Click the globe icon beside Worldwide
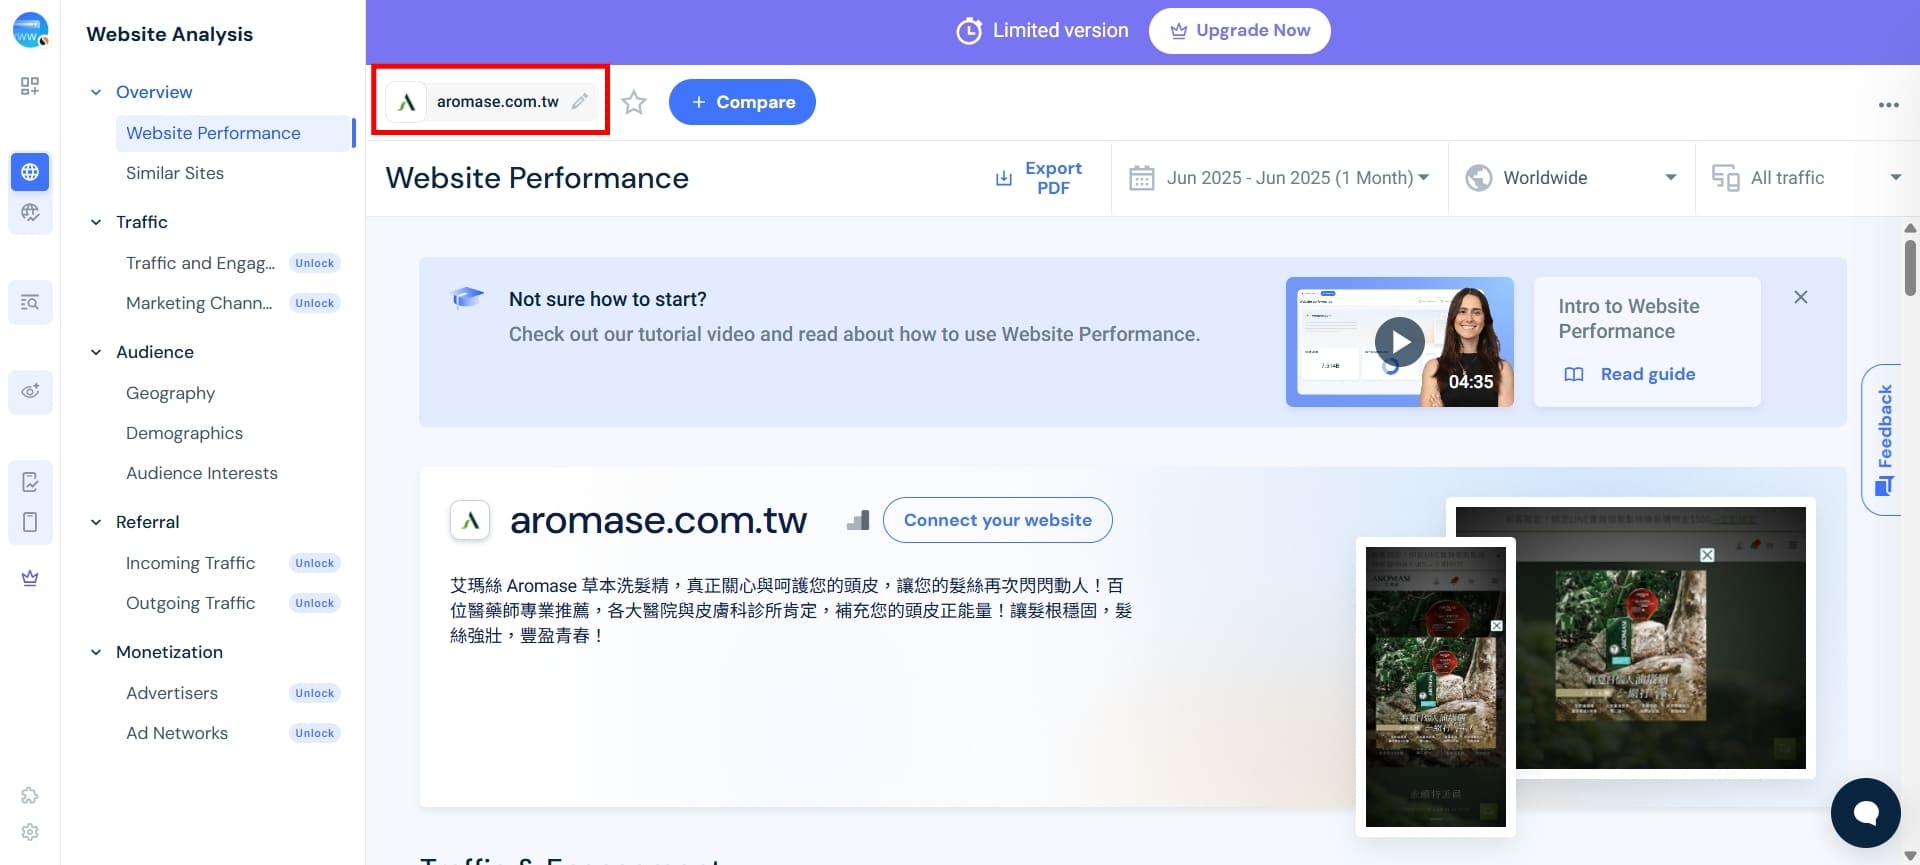1920x865 pixels. [1478, 178]
